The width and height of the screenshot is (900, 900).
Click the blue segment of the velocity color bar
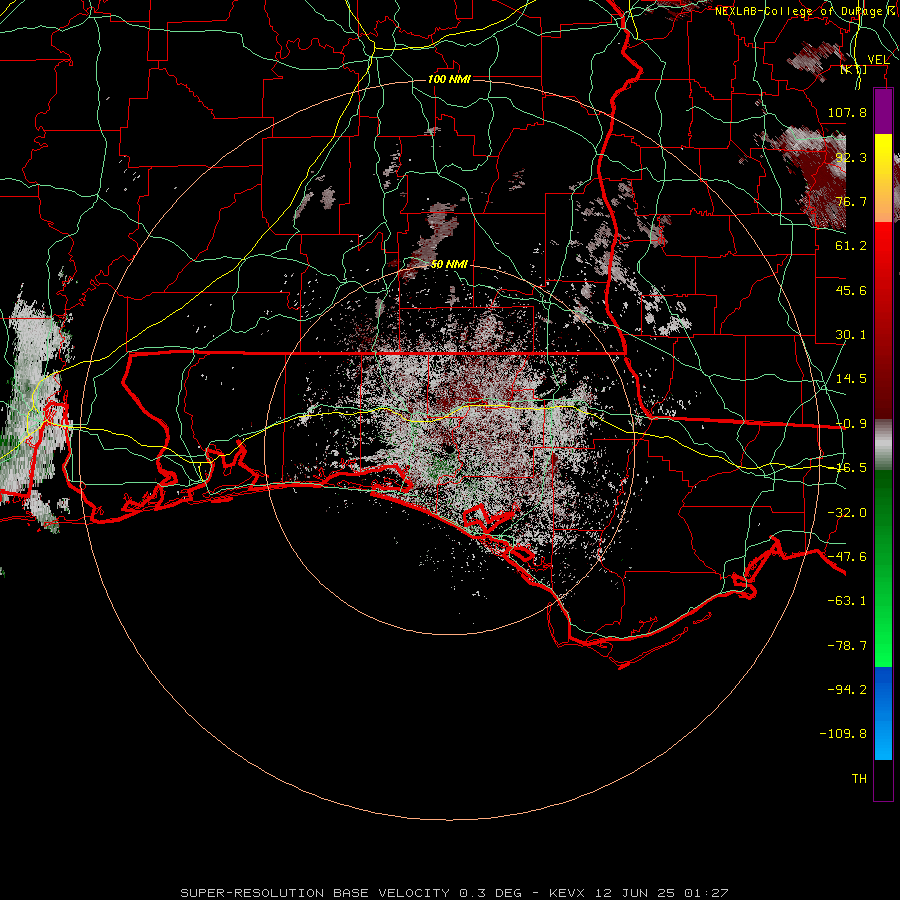click(883, 713)
